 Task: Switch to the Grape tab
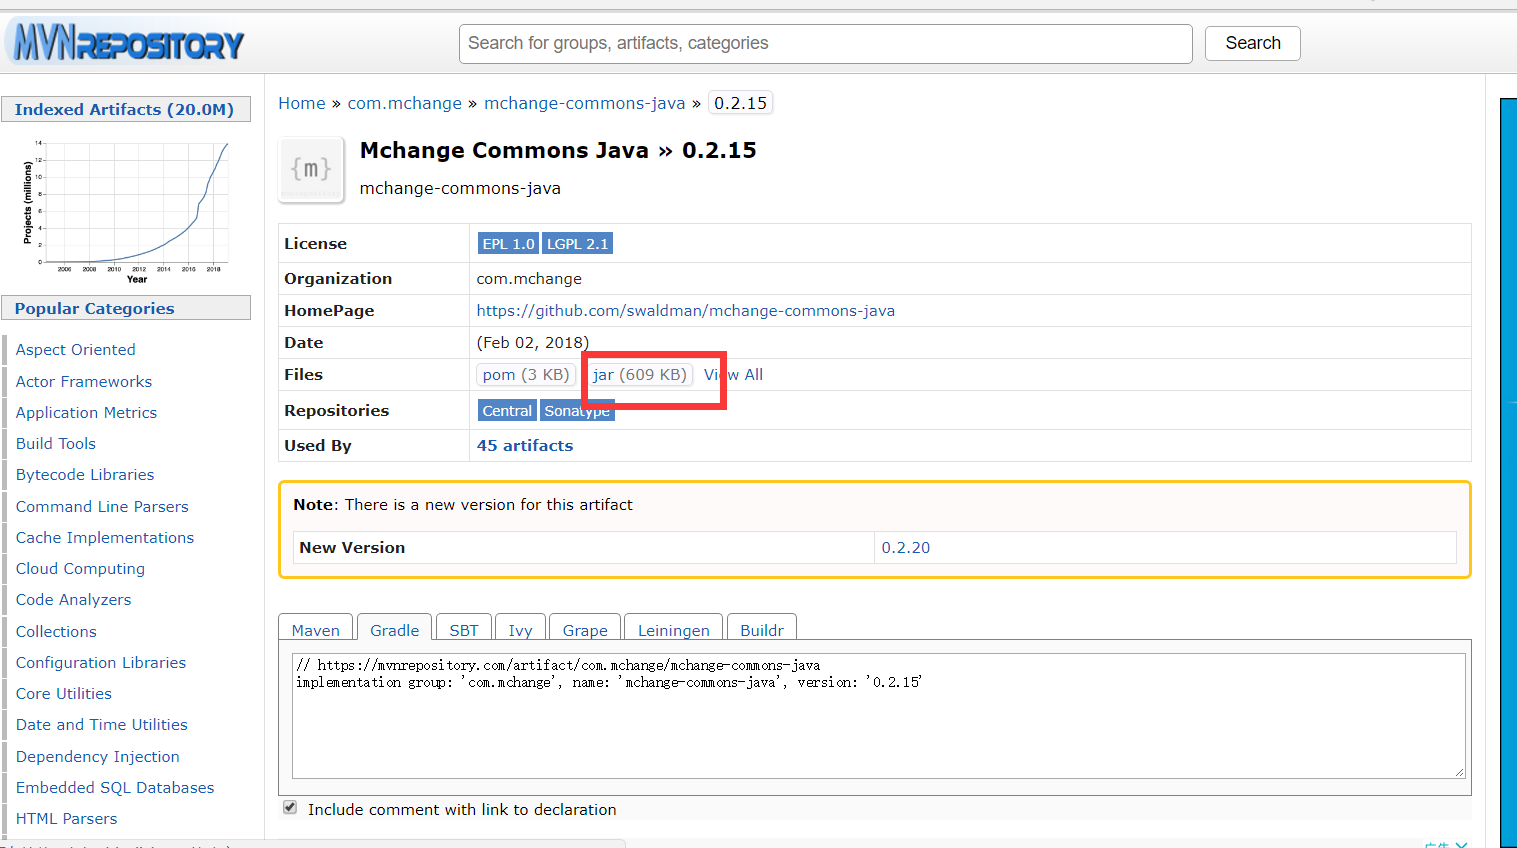(x=585, y=629)
